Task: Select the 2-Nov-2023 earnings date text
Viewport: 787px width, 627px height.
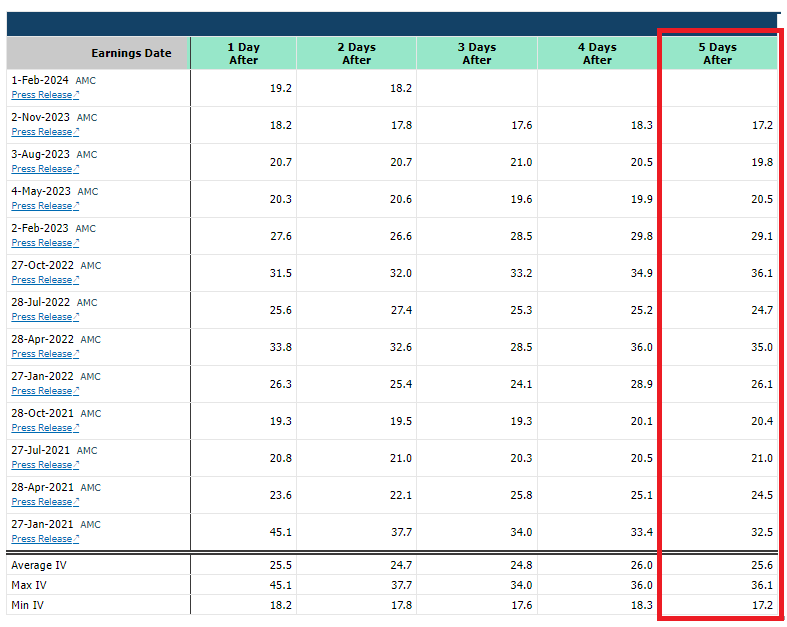Action: pos(40,117)
